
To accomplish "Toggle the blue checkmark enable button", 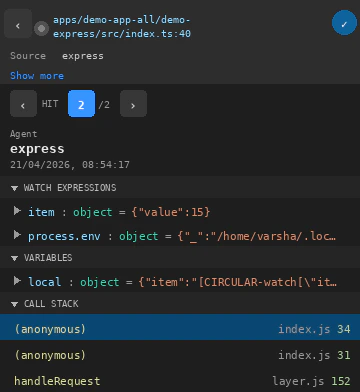I will tap(344, 23).
